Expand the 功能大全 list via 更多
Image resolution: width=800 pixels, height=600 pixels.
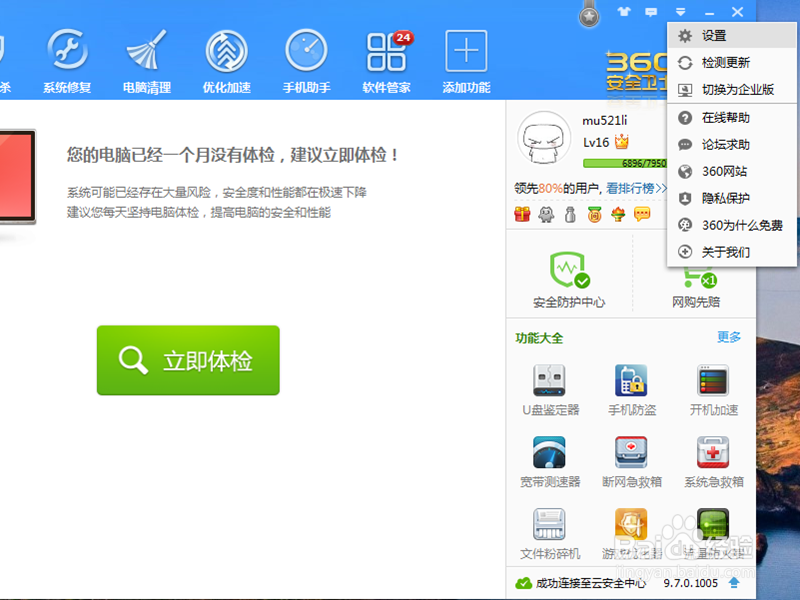(x=729, y=338)
